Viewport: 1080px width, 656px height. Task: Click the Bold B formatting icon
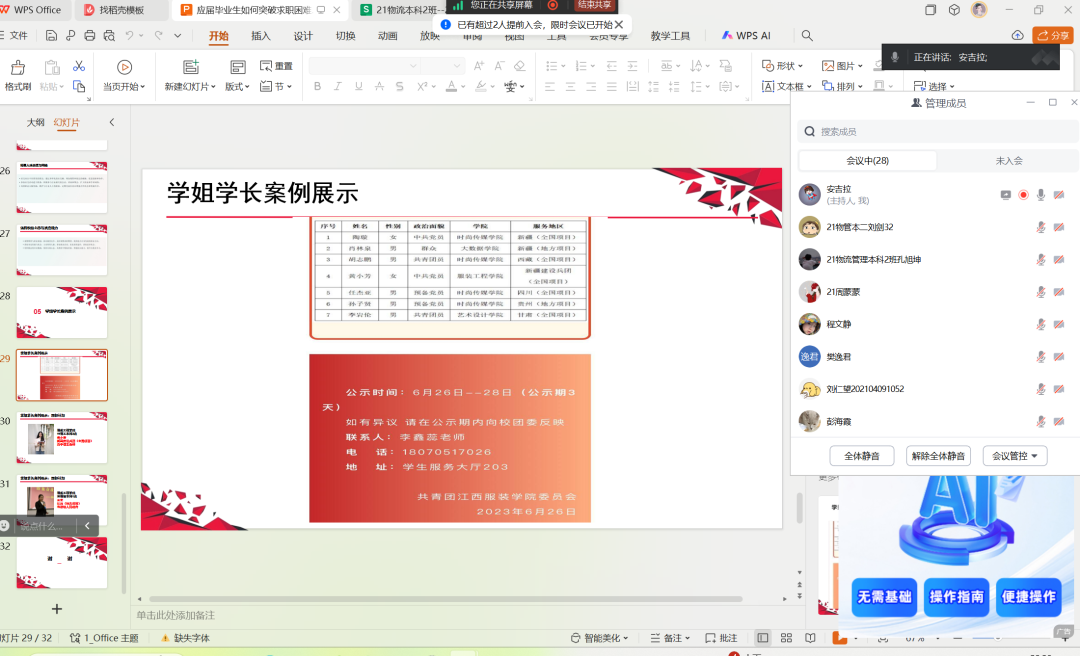click(x=317, y=86)
